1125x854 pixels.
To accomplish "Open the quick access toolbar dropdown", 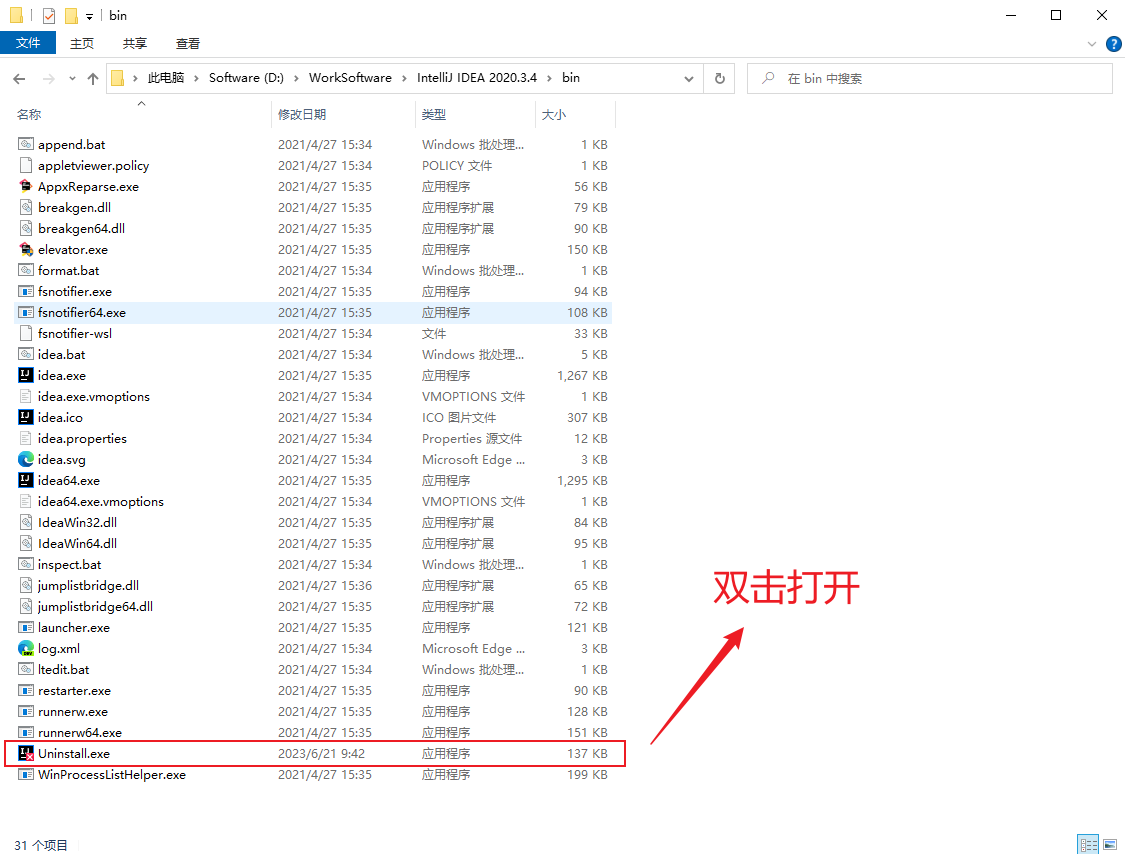I will point(89,16).
